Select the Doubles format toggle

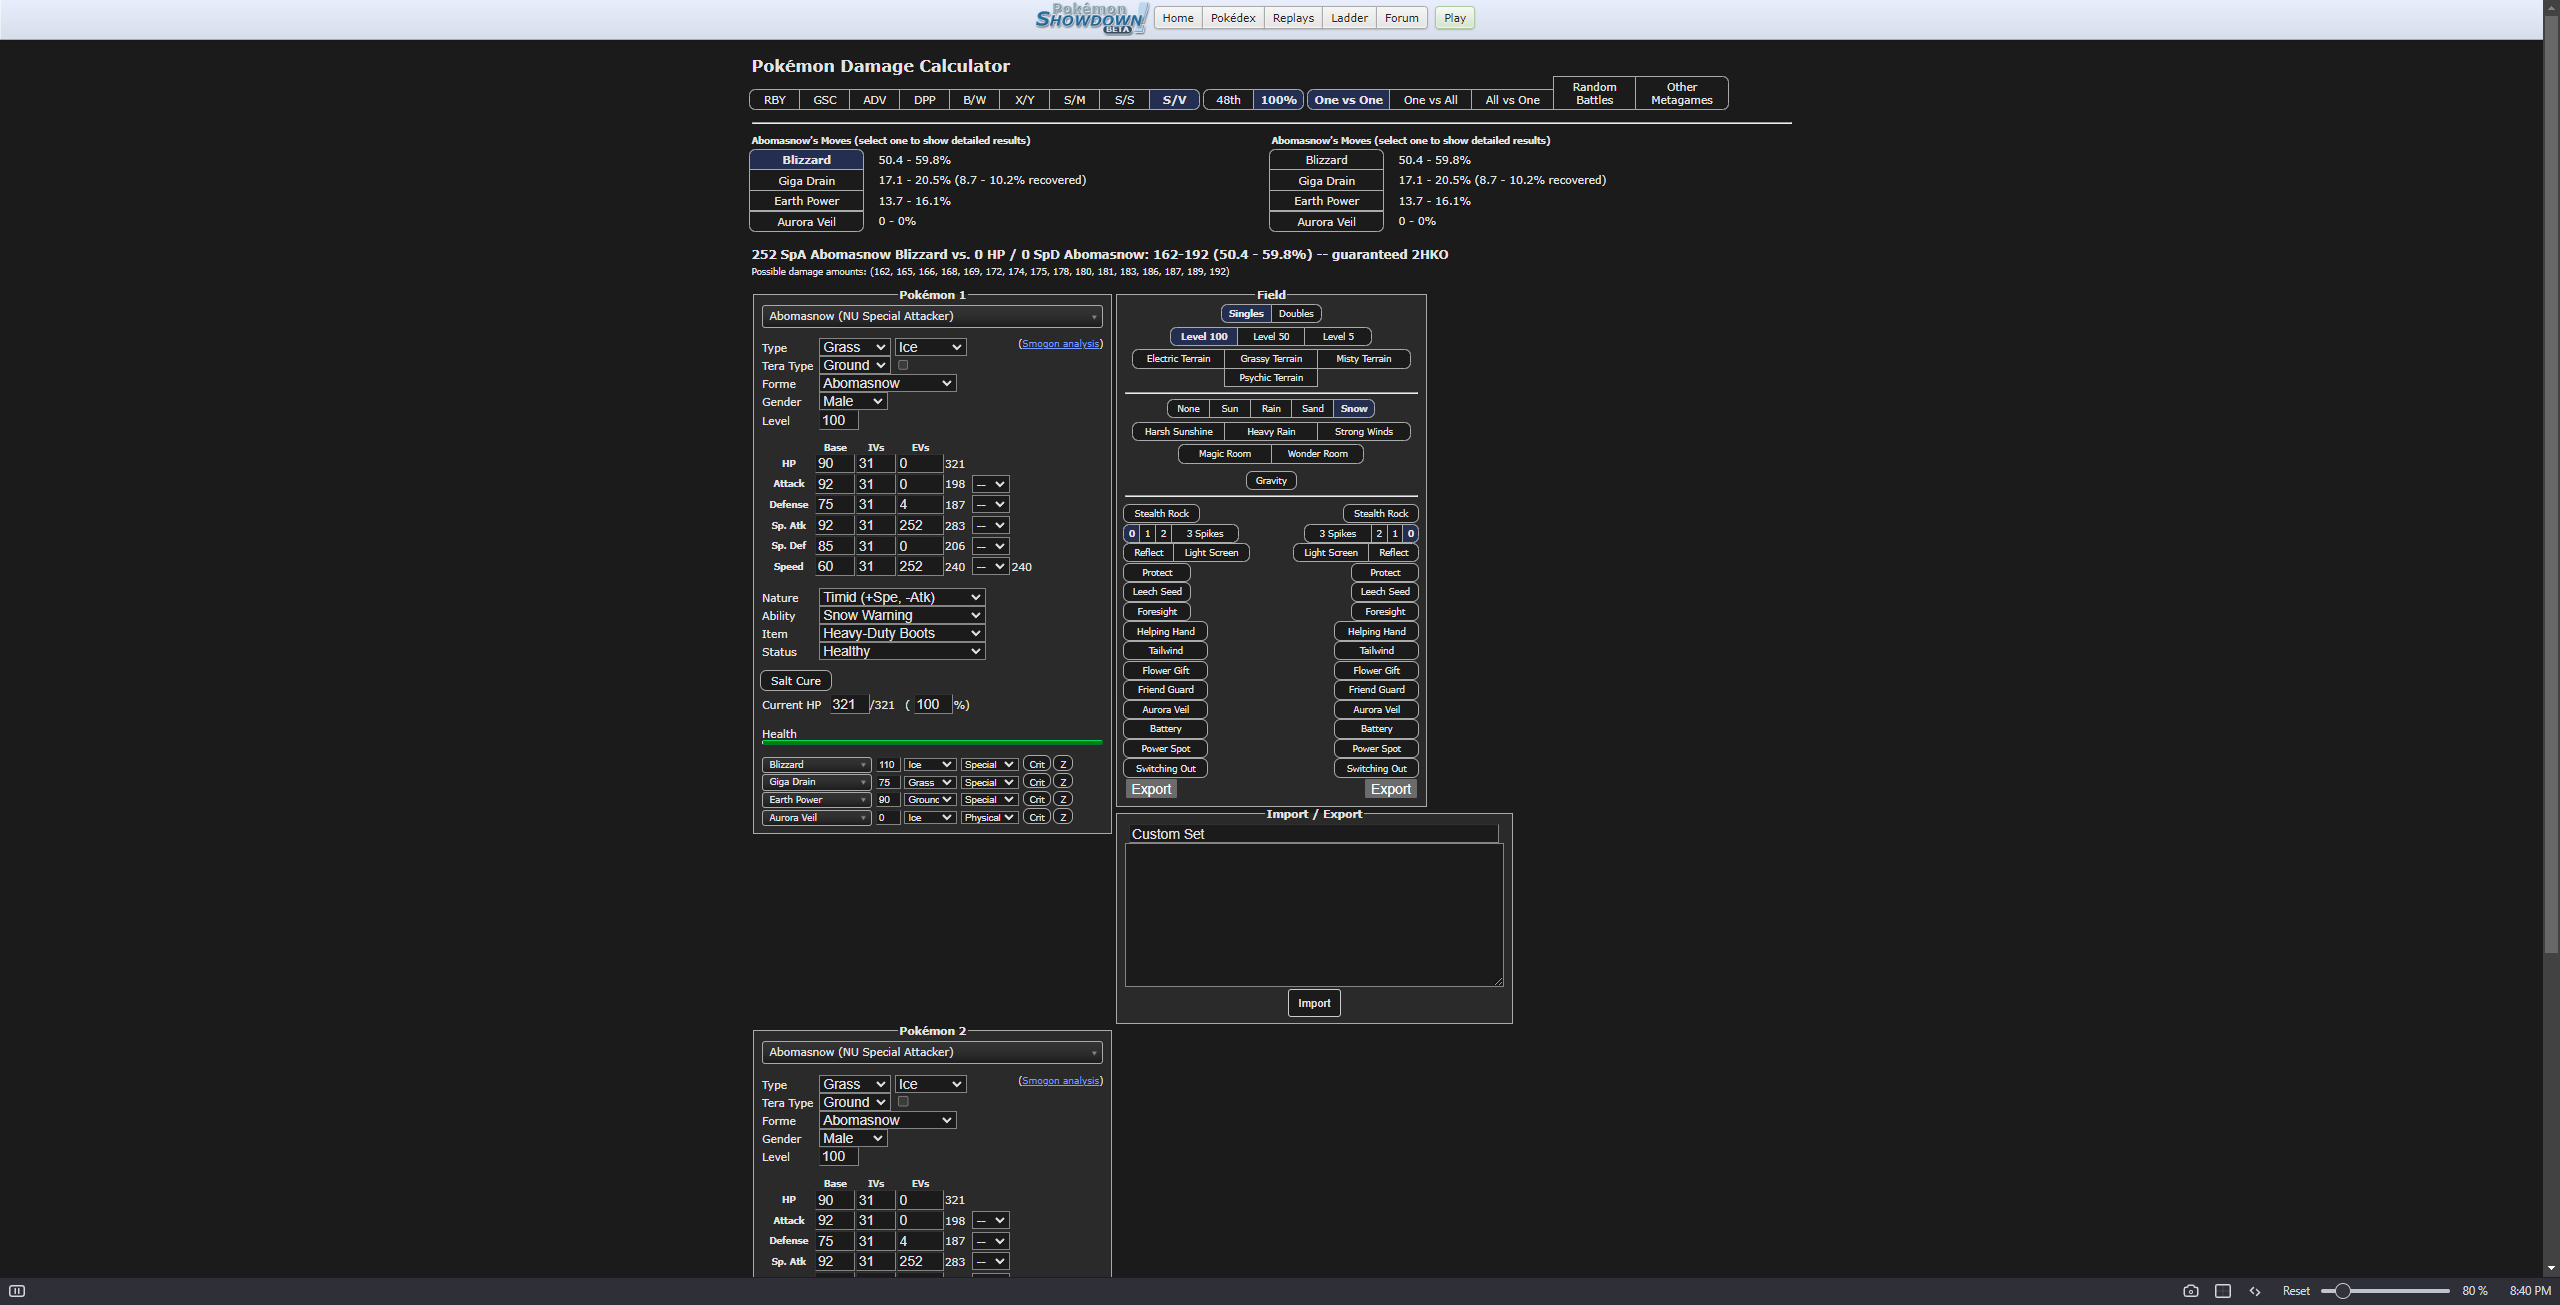[x=1295, y=314]
